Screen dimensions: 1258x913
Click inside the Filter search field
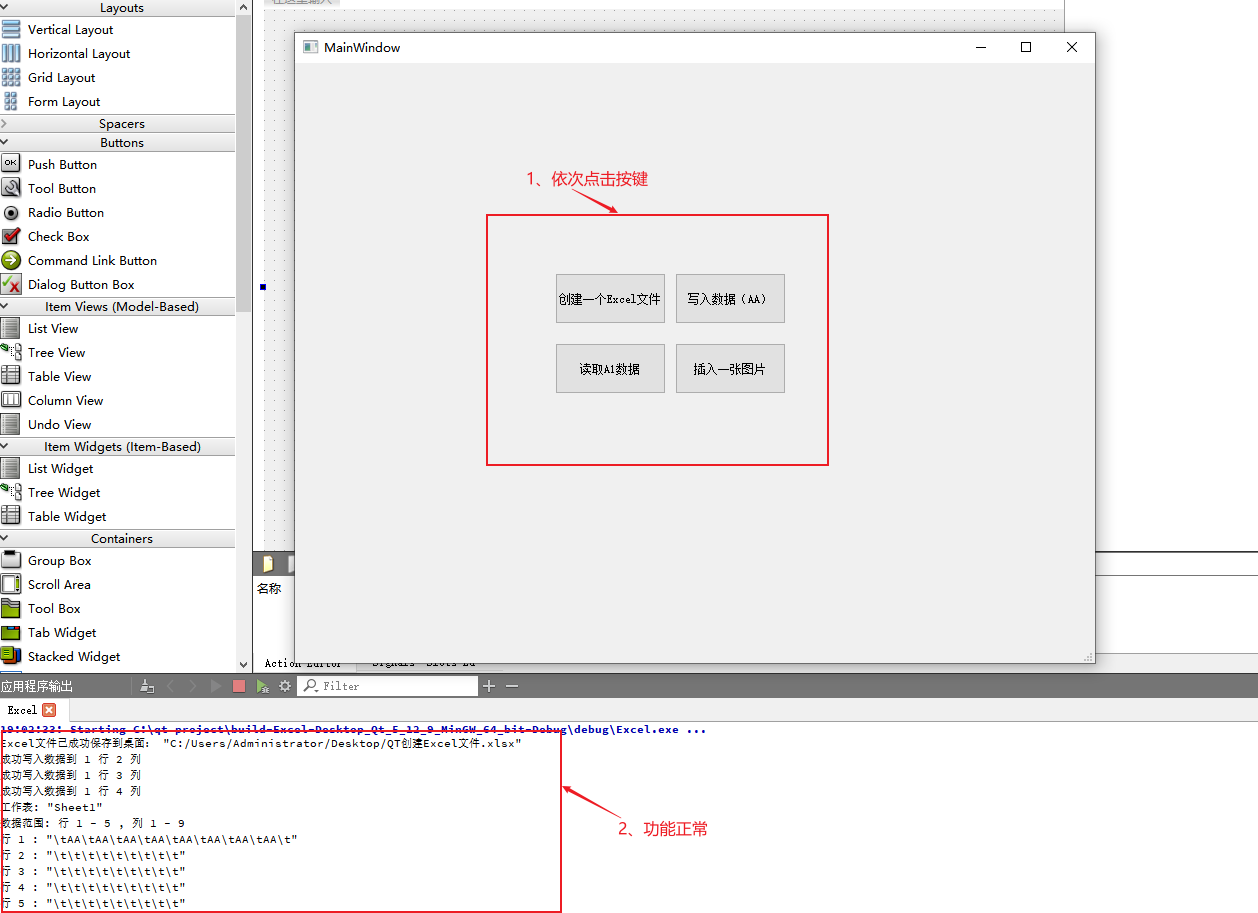[390, 686]
